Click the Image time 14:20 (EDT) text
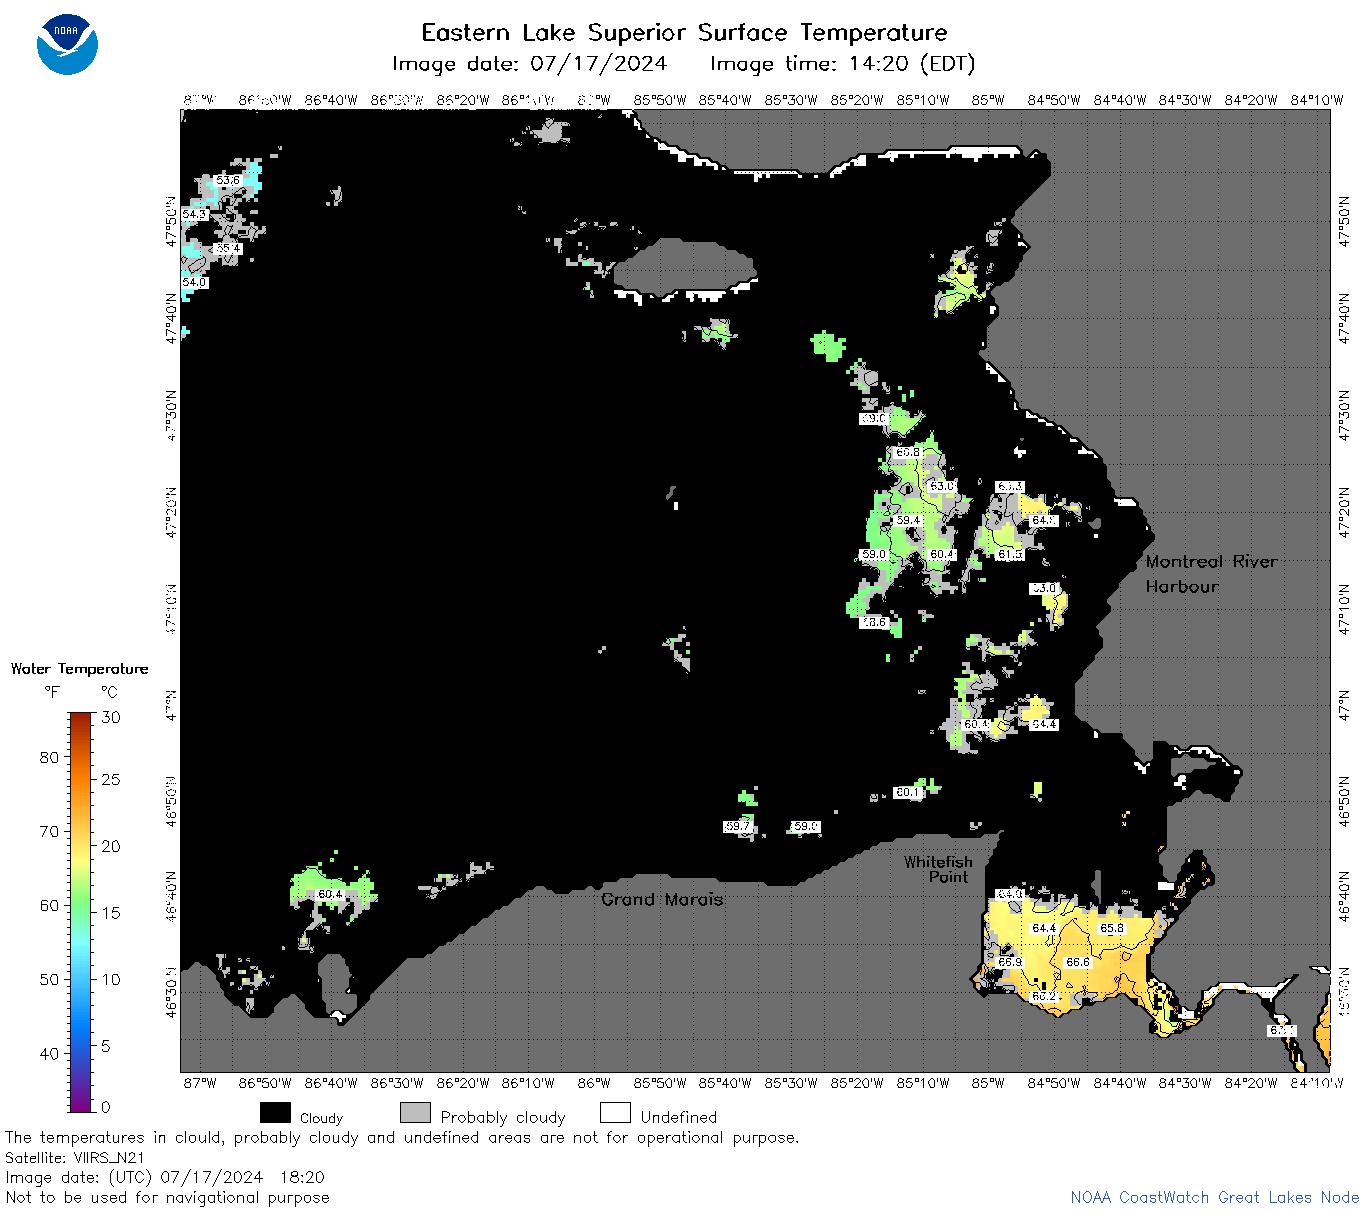This screenshot has width=1370, height=1213. [842, 64]
